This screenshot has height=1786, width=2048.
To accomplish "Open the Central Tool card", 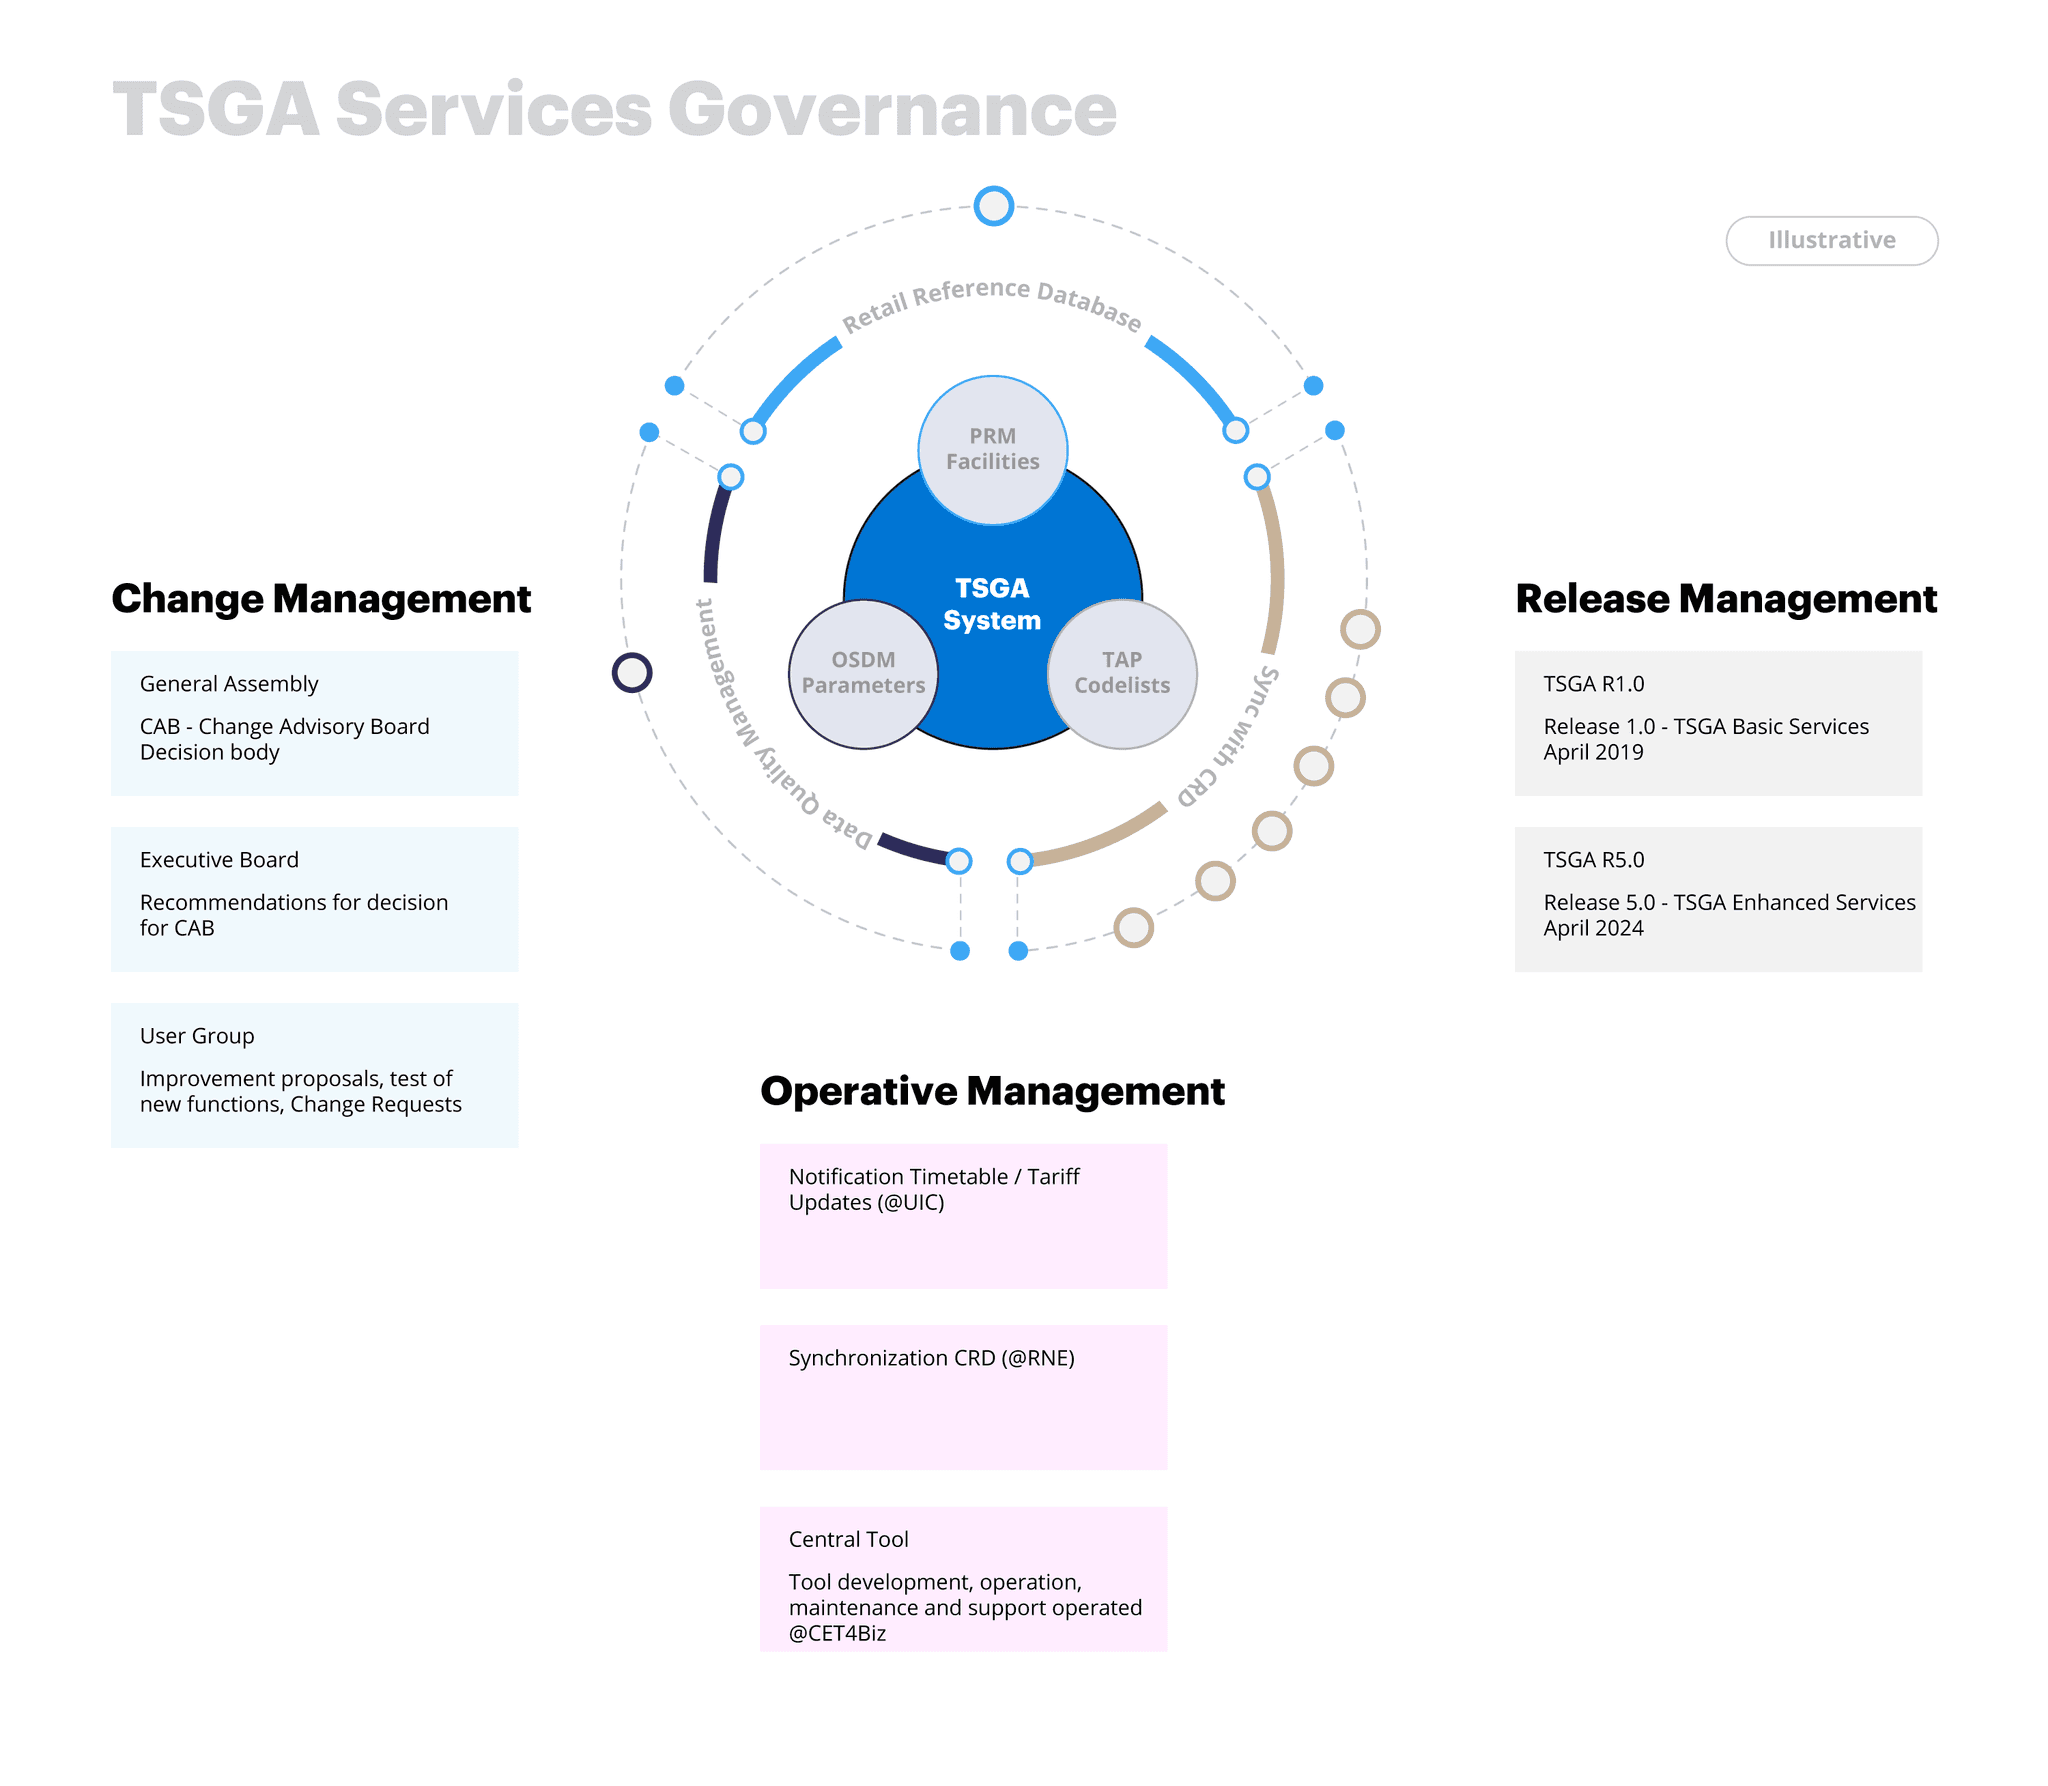I will tap(963, 1579).
